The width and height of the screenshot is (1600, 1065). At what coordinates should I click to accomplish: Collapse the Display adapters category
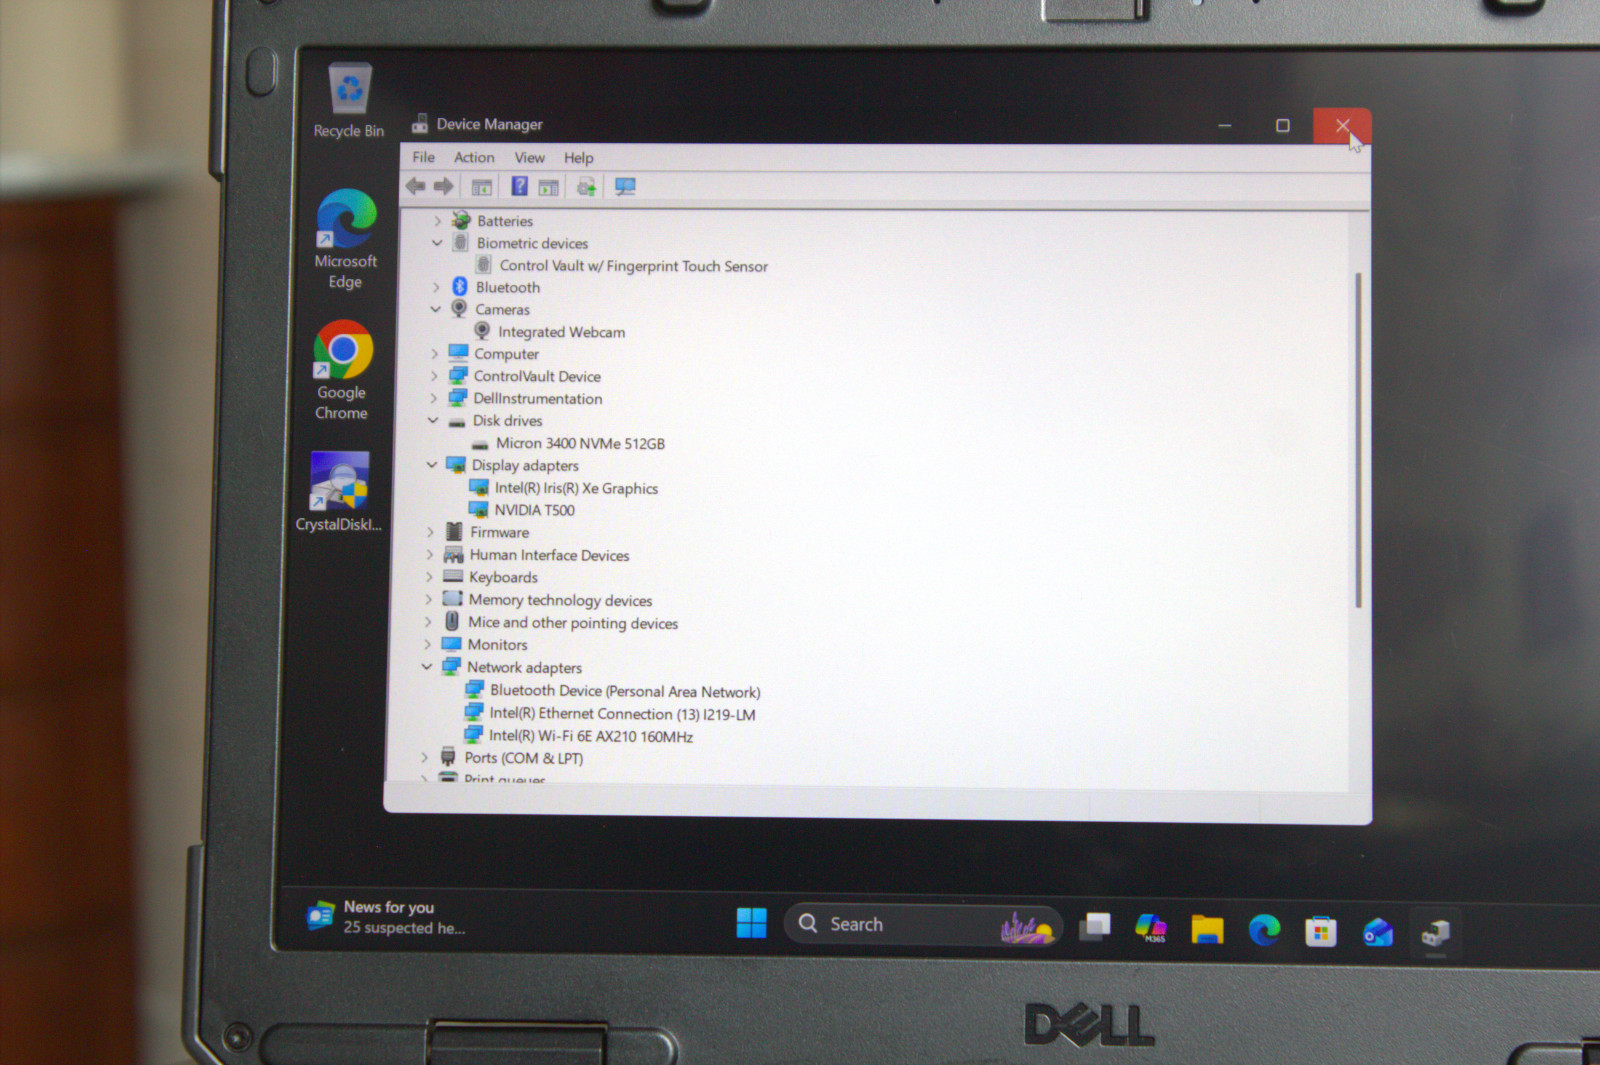(x=432, y=465)
